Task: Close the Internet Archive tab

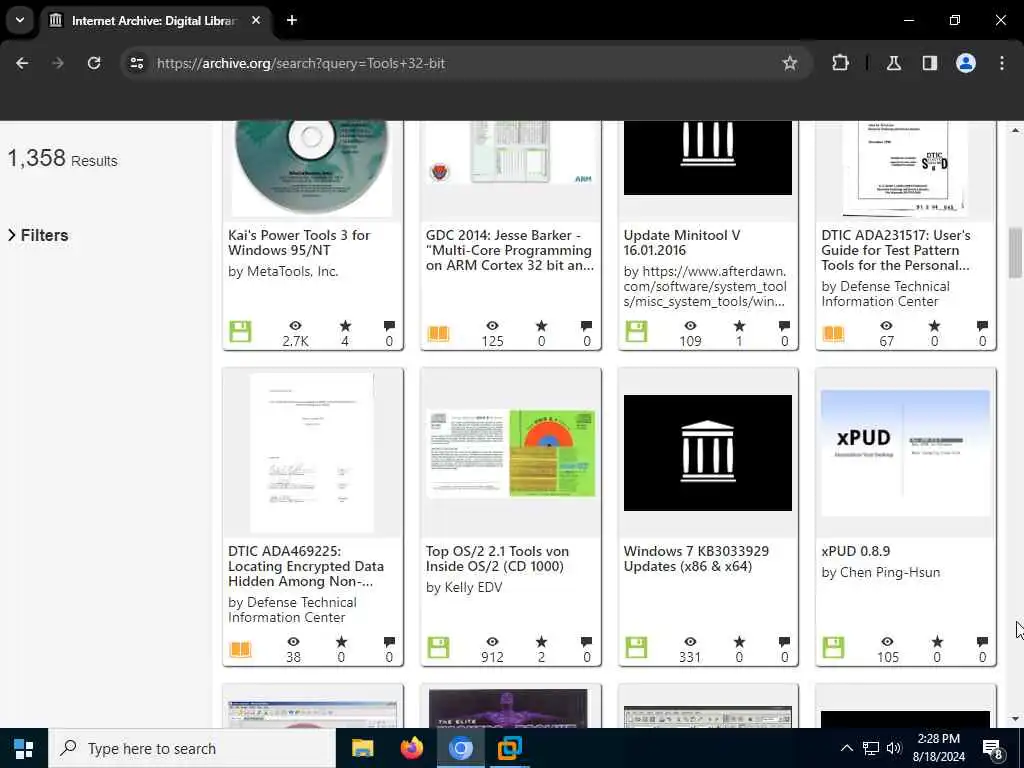Action: tap(256, 20)
